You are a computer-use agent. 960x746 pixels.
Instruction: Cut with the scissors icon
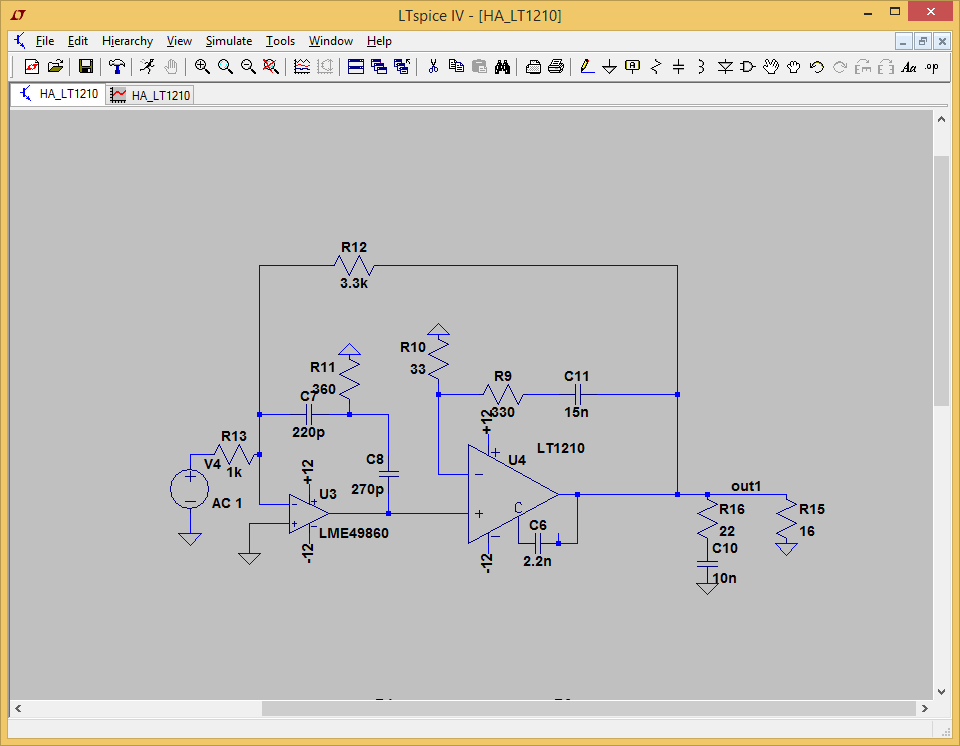tap(433, 66)
